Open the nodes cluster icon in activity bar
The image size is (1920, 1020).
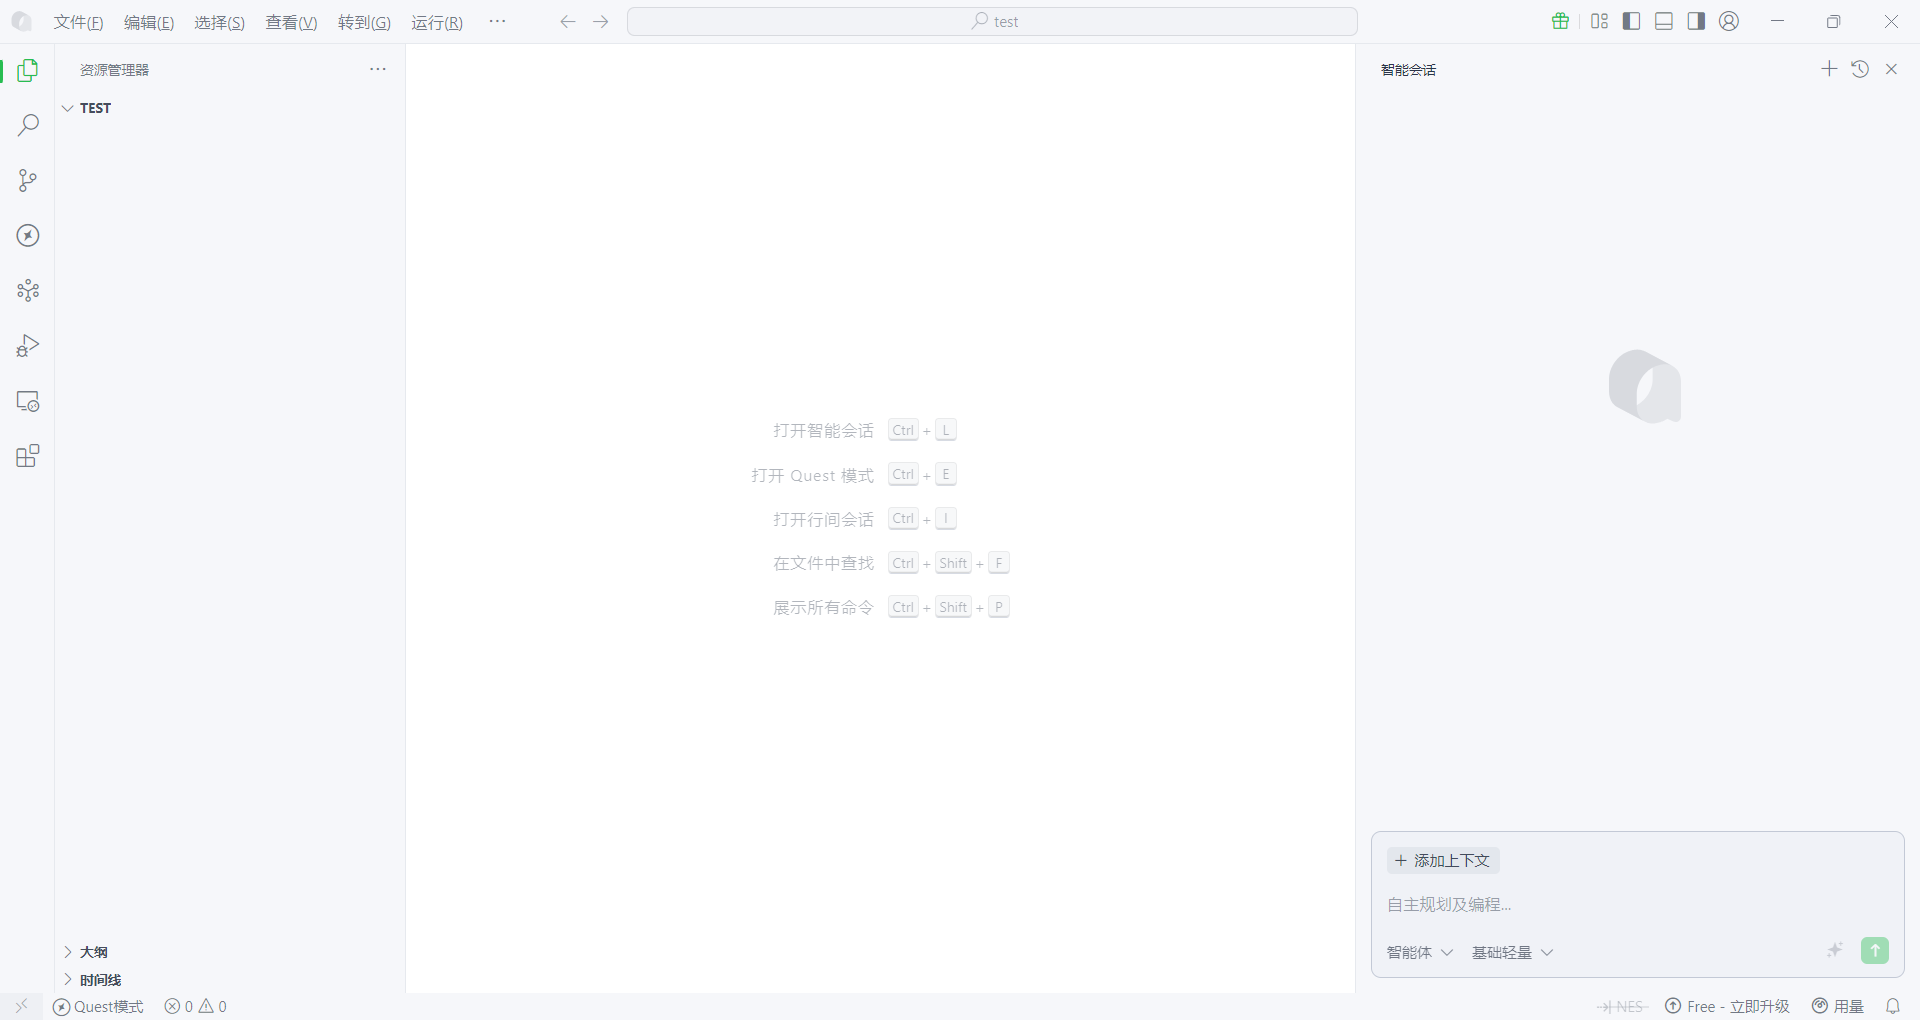pos(28,290)
